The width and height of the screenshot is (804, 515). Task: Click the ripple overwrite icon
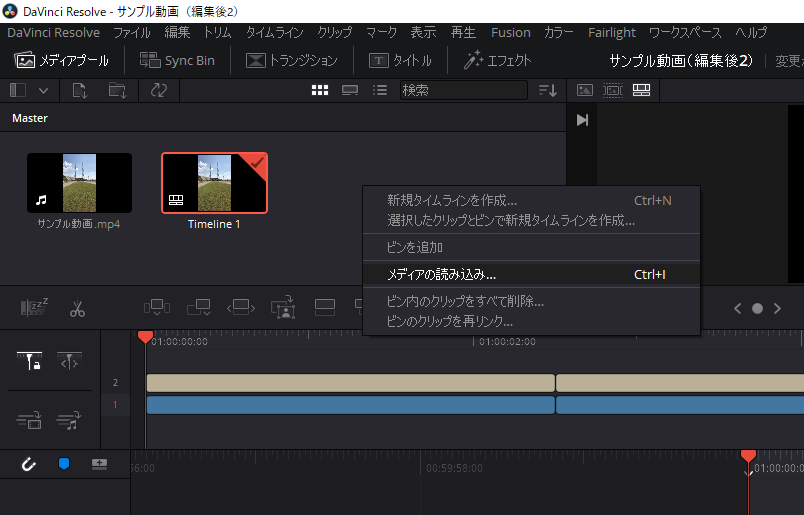[241, 307]
